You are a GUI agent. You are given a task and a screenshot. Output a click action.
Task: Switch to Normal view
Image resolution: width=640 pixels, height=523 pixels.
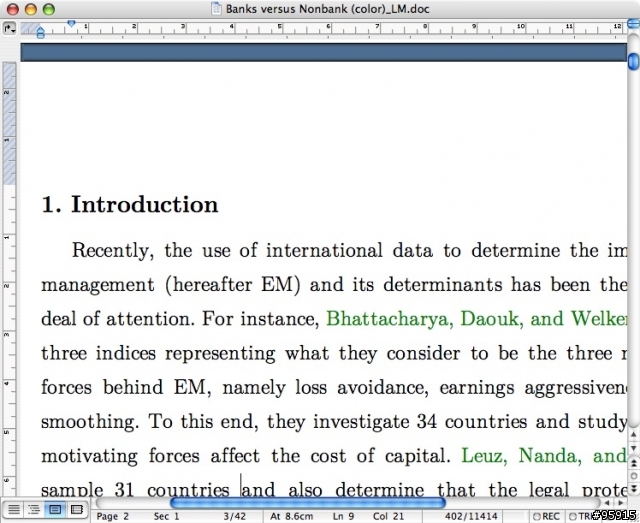tap(13, 509)
